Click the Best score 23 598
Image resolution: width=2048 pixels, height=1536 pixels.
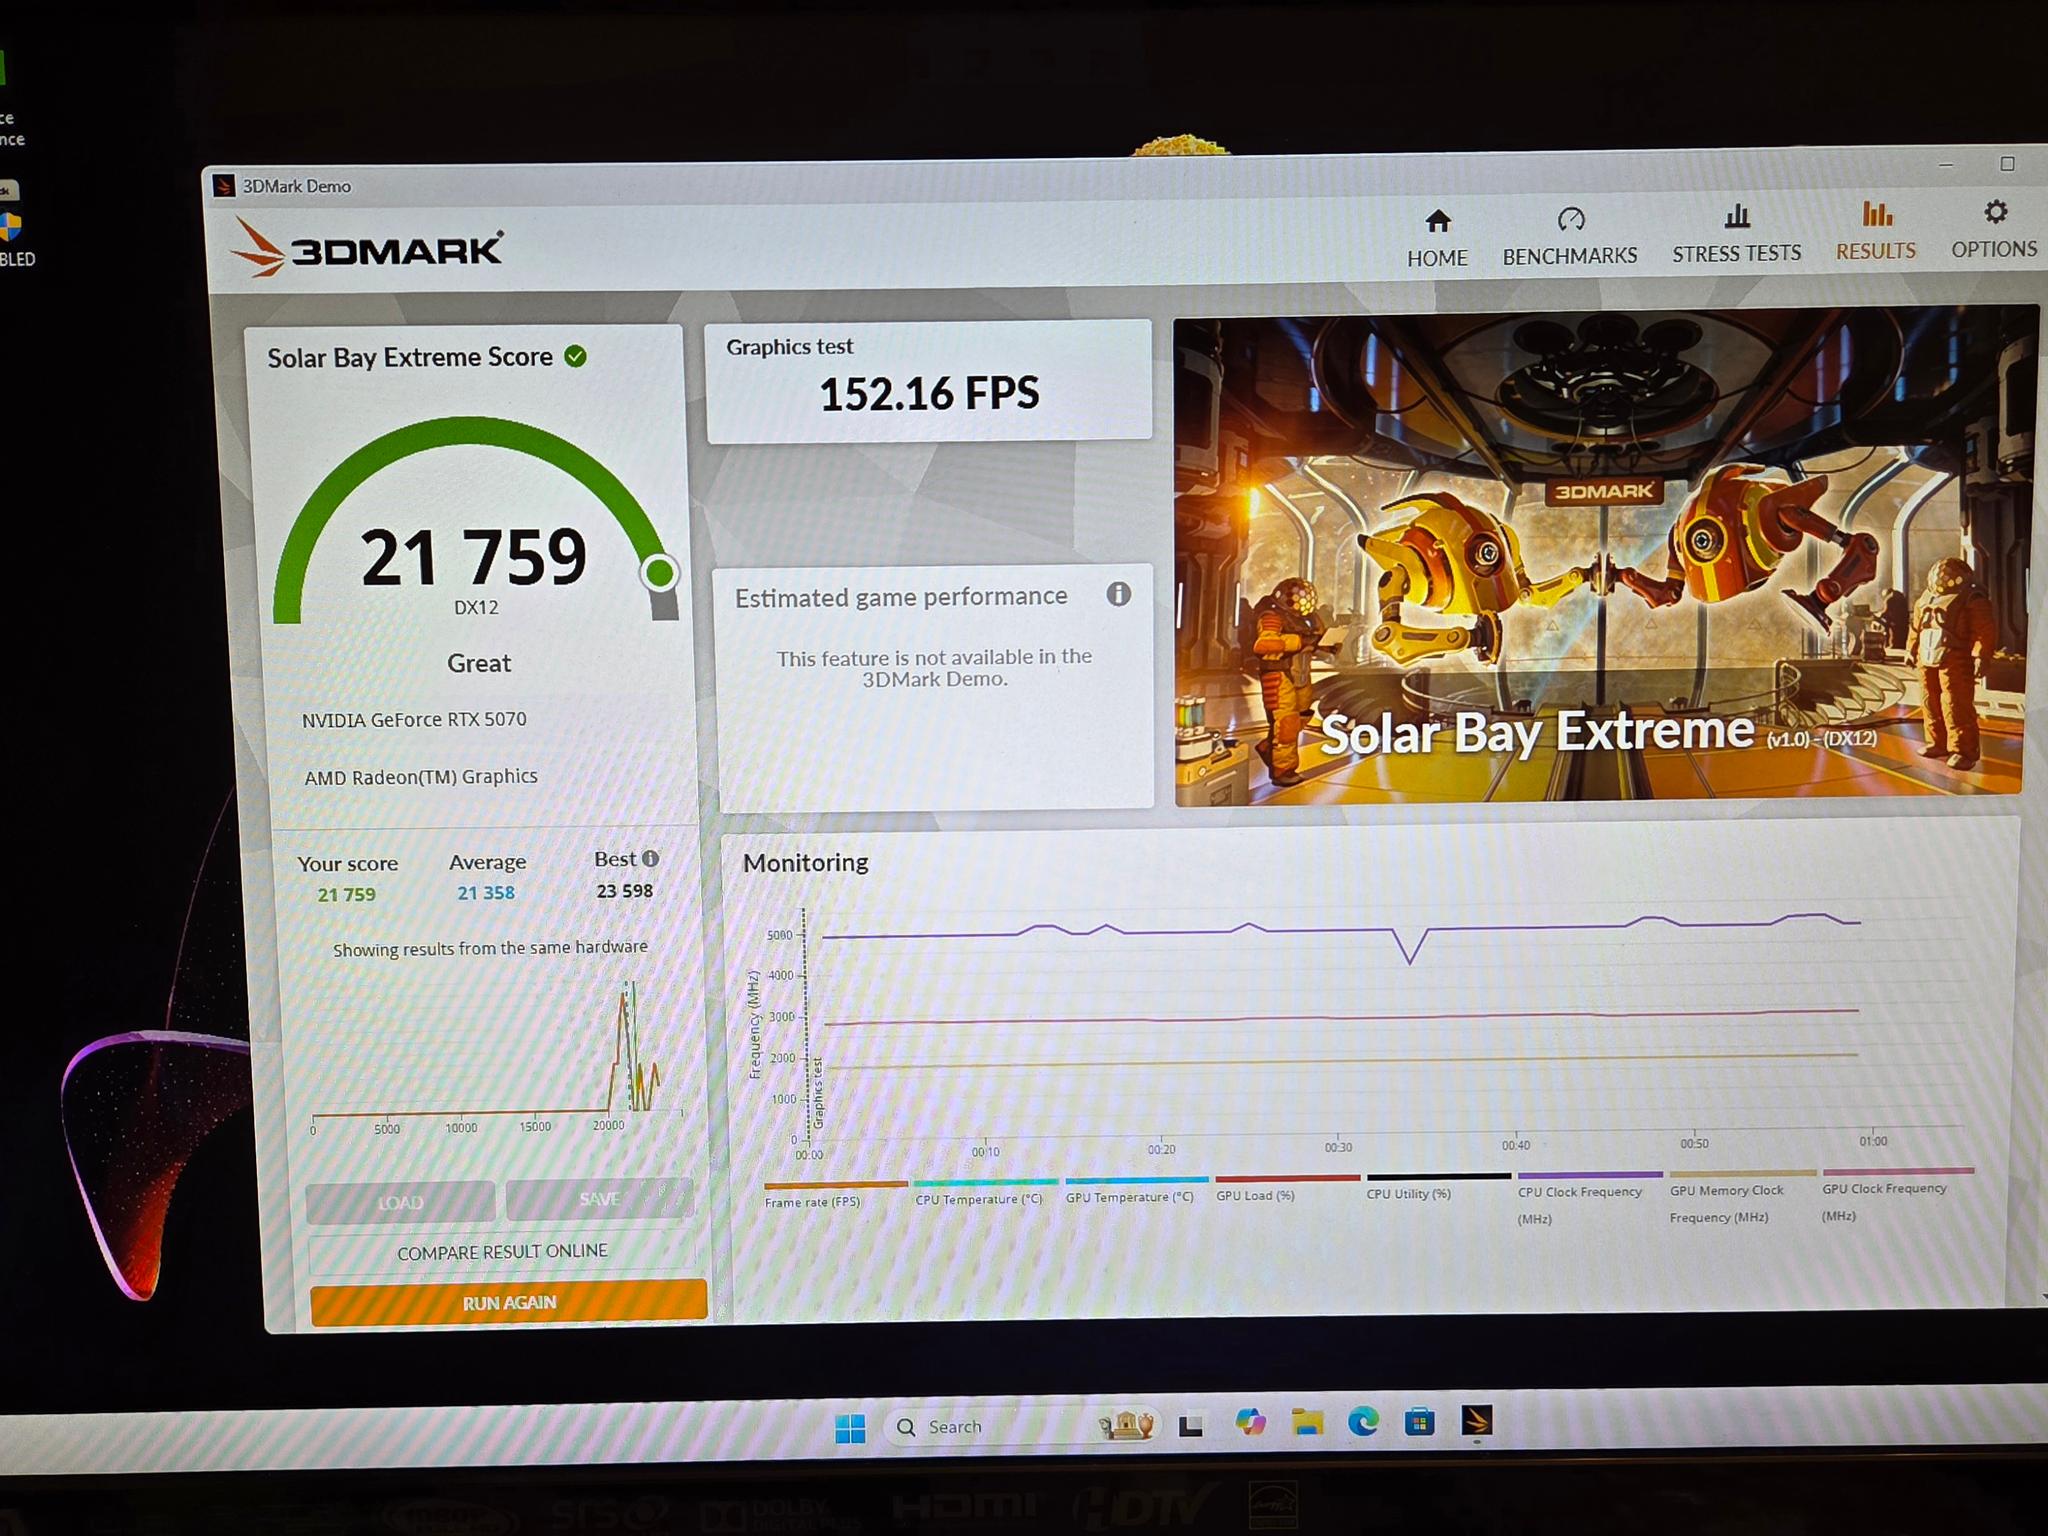624,890
